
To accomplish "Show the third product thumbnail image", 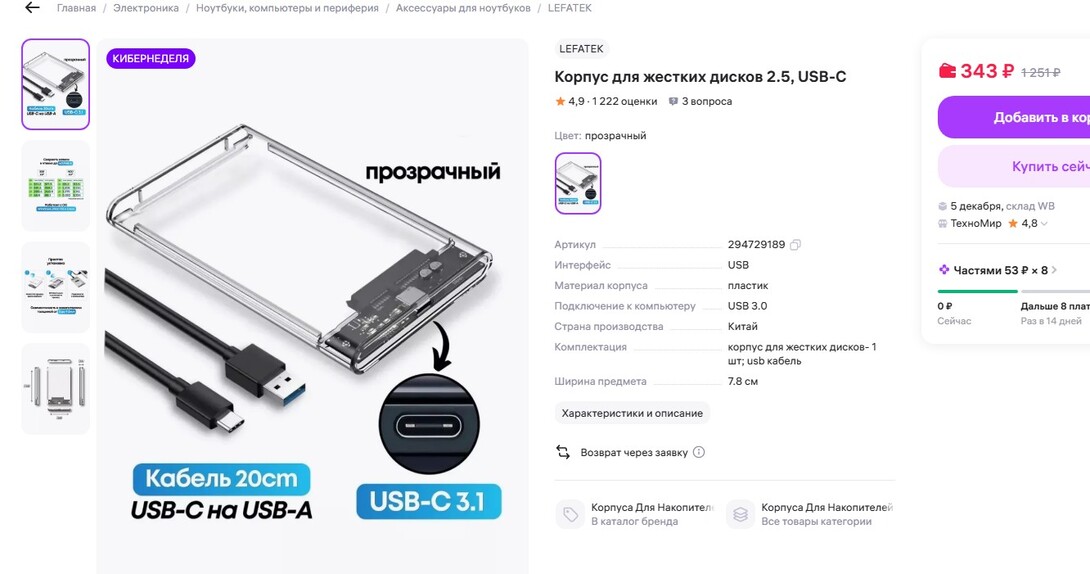I will pyautogui.click(x=56, y=287).
